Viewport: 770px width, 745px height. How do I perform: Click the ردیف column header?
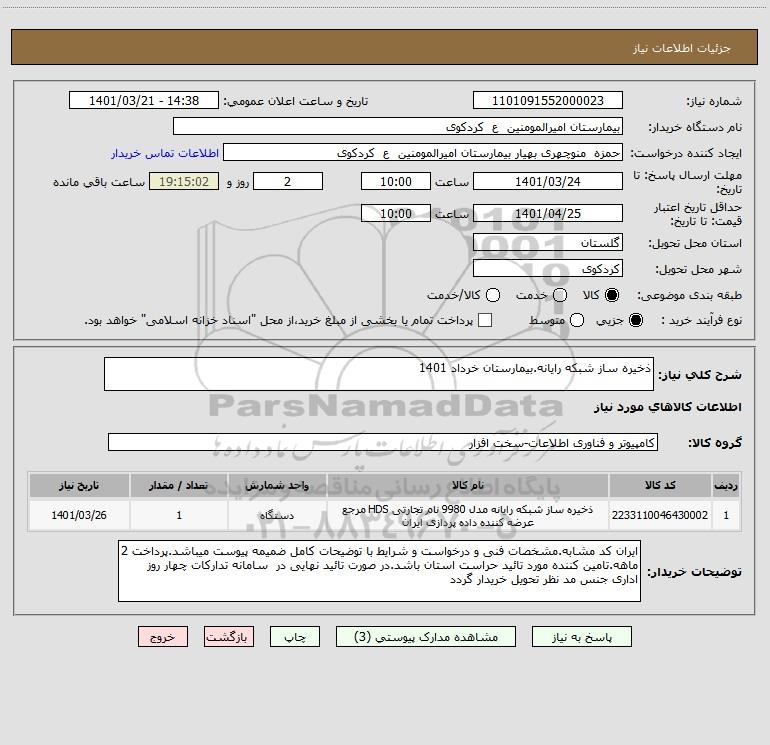(726, 485)
